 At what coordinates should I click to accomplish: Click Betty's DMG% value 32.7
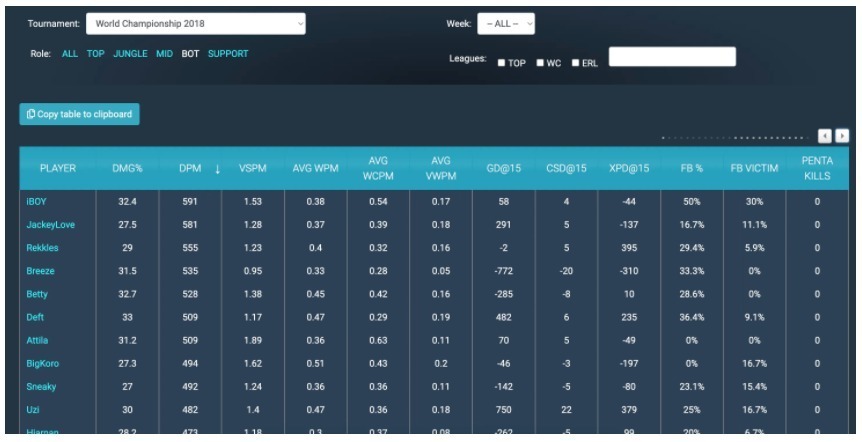pyautogui.click(x=128, y=294)
